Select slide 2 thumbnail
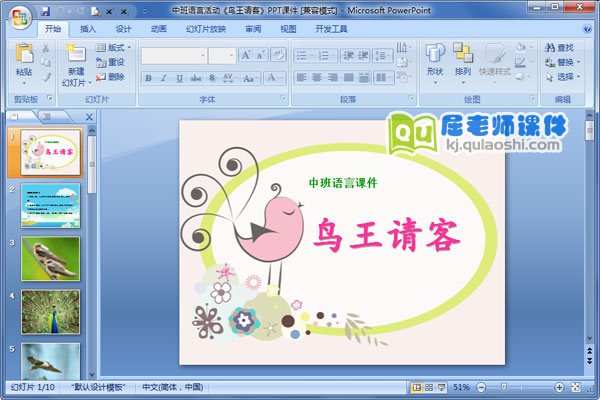This screenshot has width=600, height=400. [51, 206]
